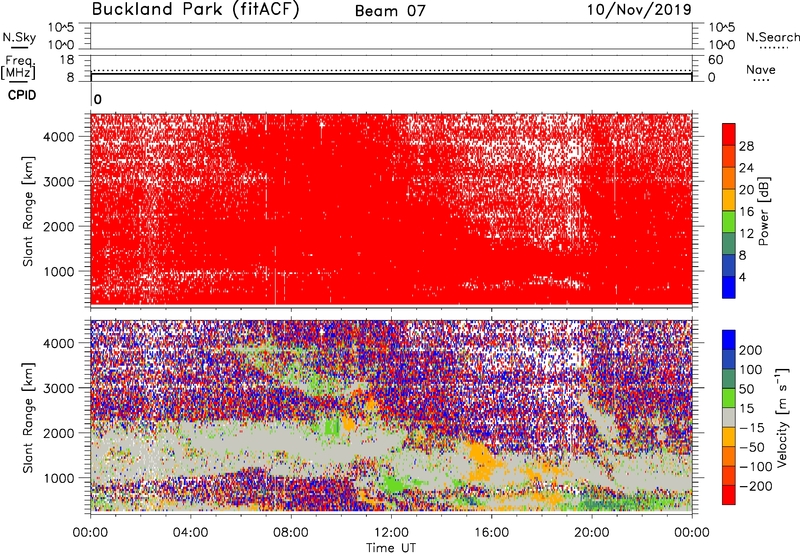Click the '50' tick on Velocity colorbar
The height and width of the screenshot is (554, 800).
coord(746,389)
